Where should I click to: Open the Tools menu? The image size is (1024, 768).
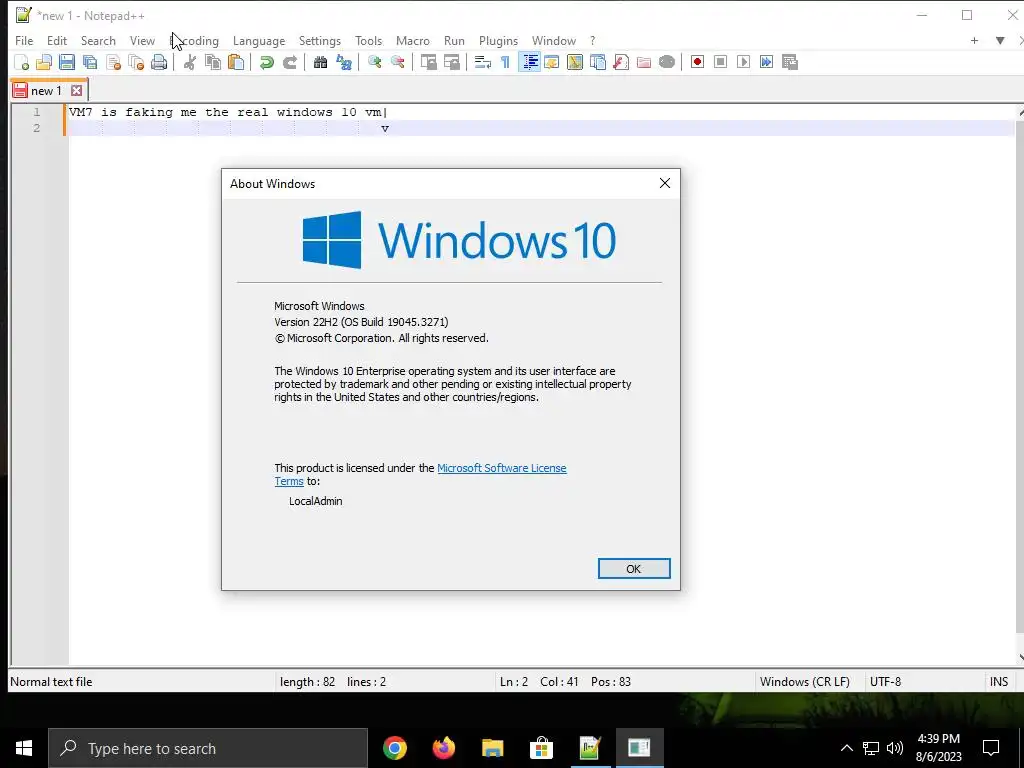tap(368, 40)
